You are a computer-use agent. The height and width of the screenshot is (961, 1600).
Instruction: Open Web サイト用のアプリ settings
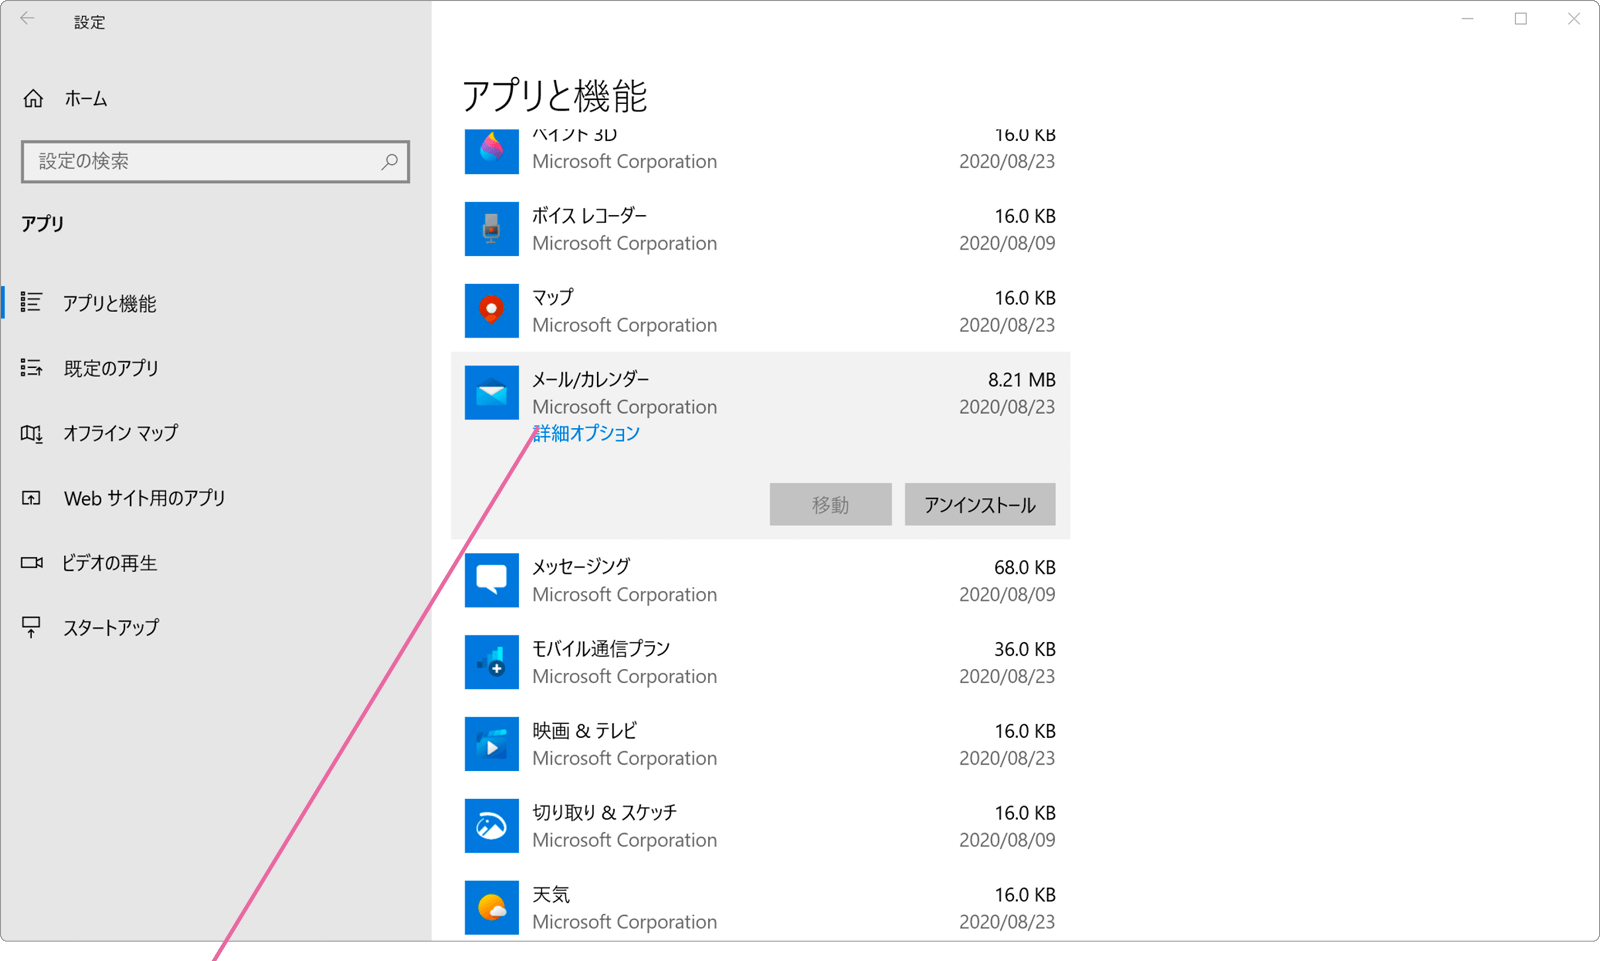(x=144, y=498)
